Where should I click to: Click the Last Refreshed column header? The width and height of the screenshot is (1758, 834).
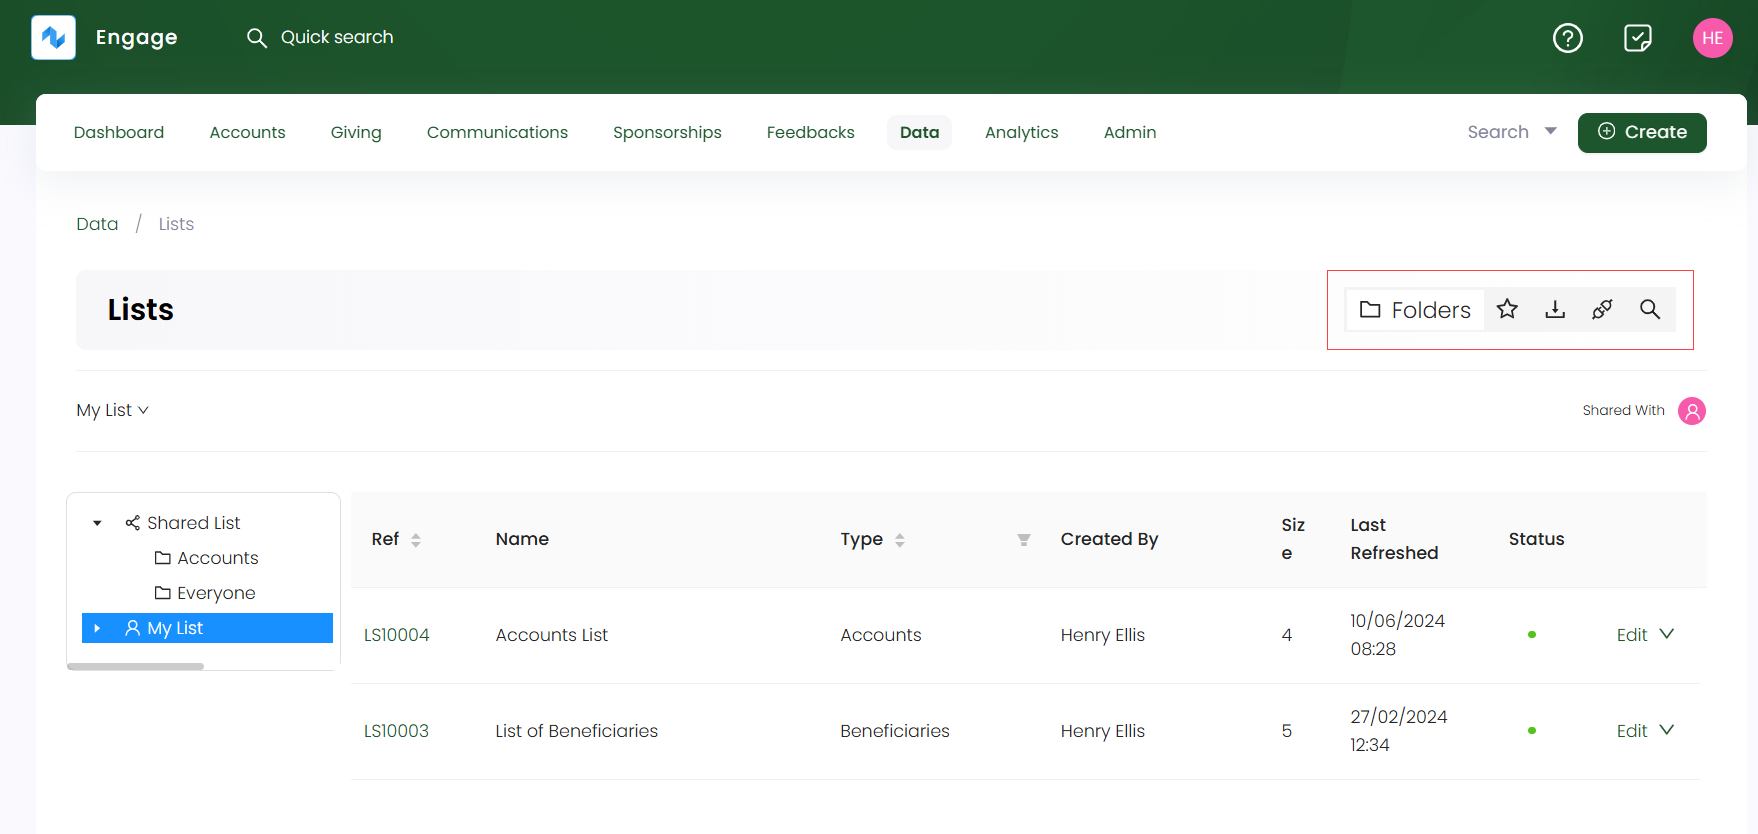click(x=1394, y=539)
